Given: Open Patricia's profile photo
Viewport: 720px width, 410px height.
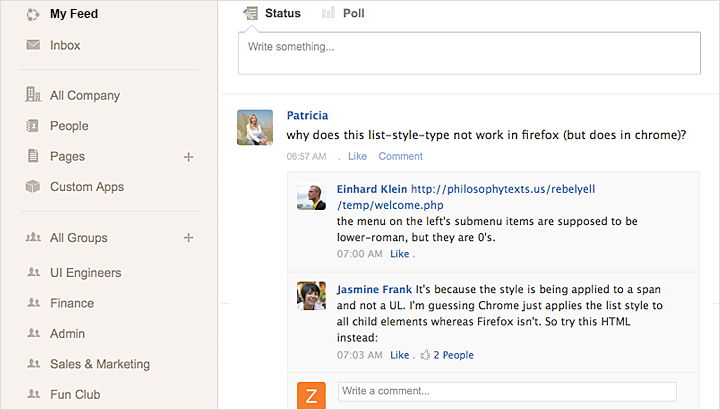Looking at the screenshot, I should click(255, 127).
